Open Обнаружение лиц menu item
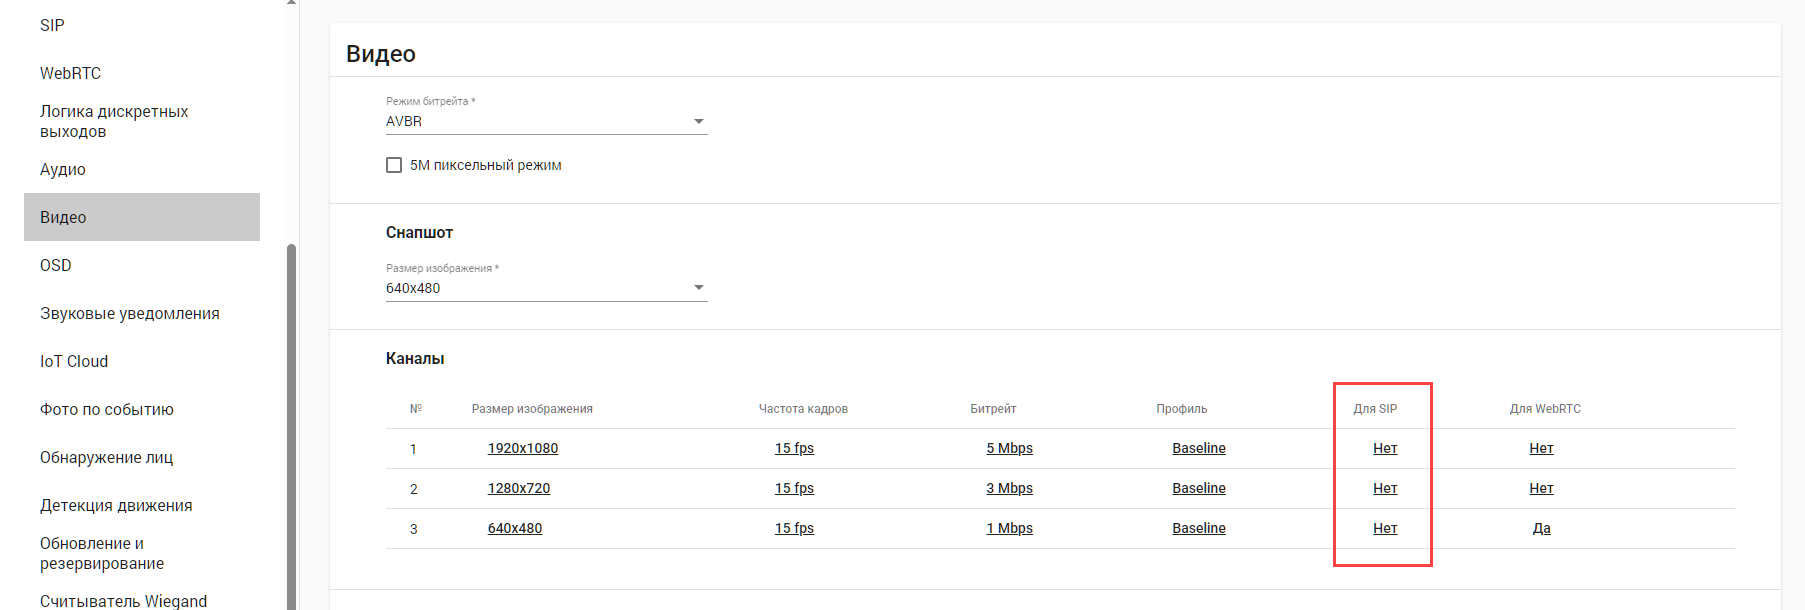Screen dimensions: 1805x610 [106, 457]
